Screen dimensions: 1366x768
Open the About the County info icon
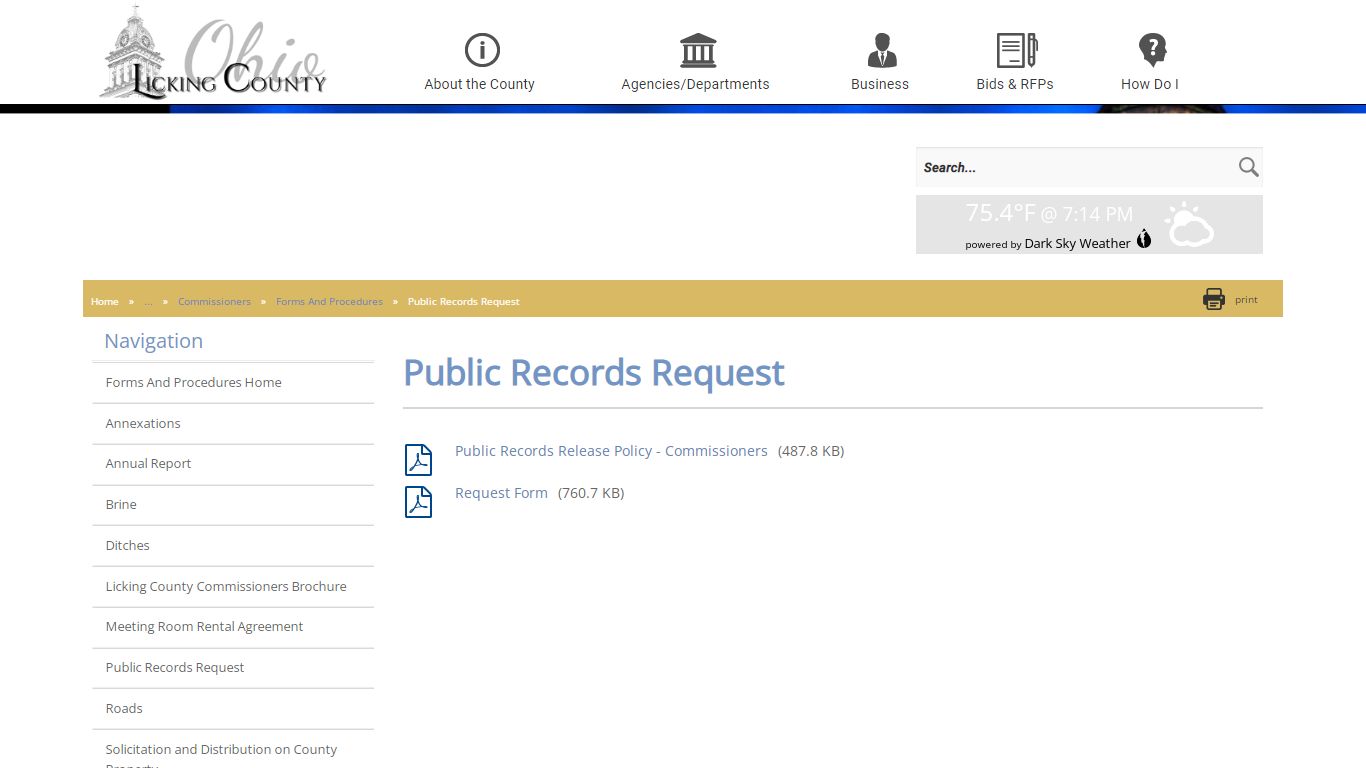click(482, 50)
